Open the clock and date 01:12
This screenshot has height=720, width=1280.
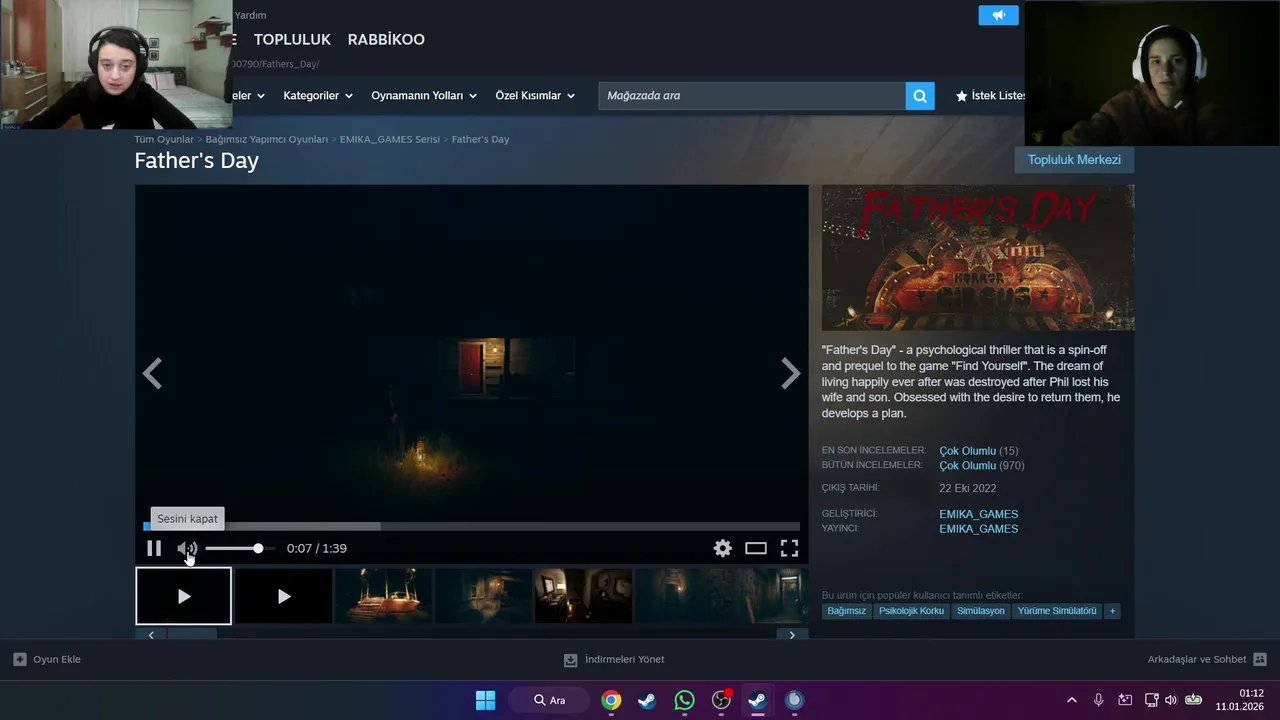tap(1240, 700)
